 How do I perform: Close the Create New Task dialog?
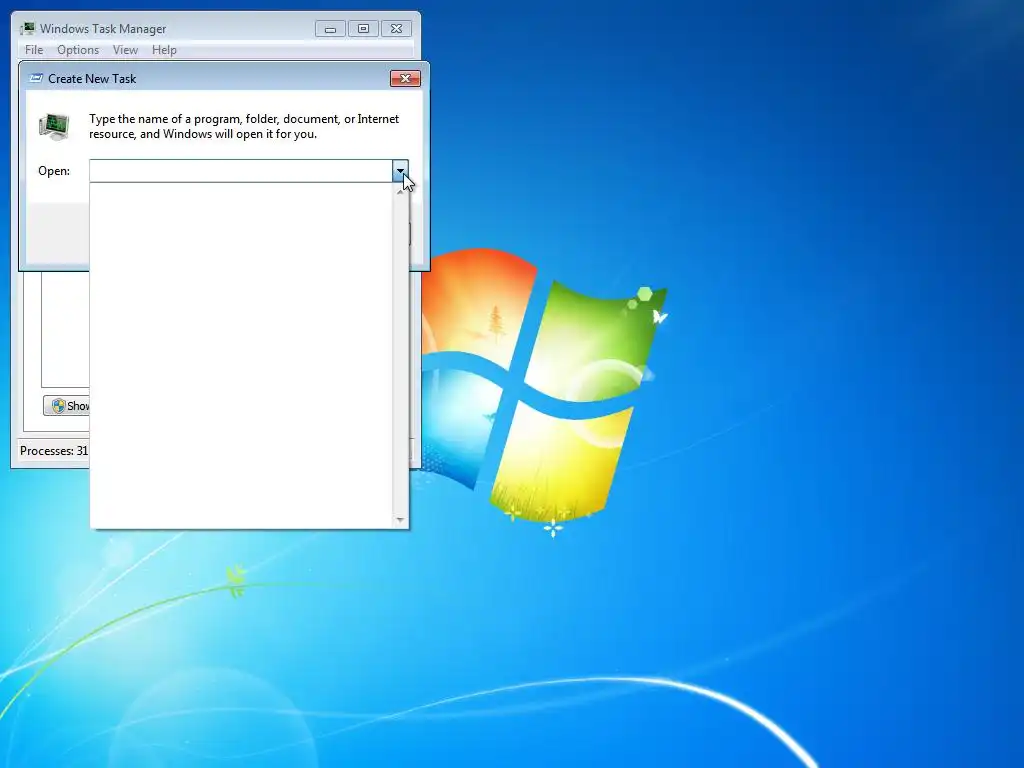tap(405, 78)
